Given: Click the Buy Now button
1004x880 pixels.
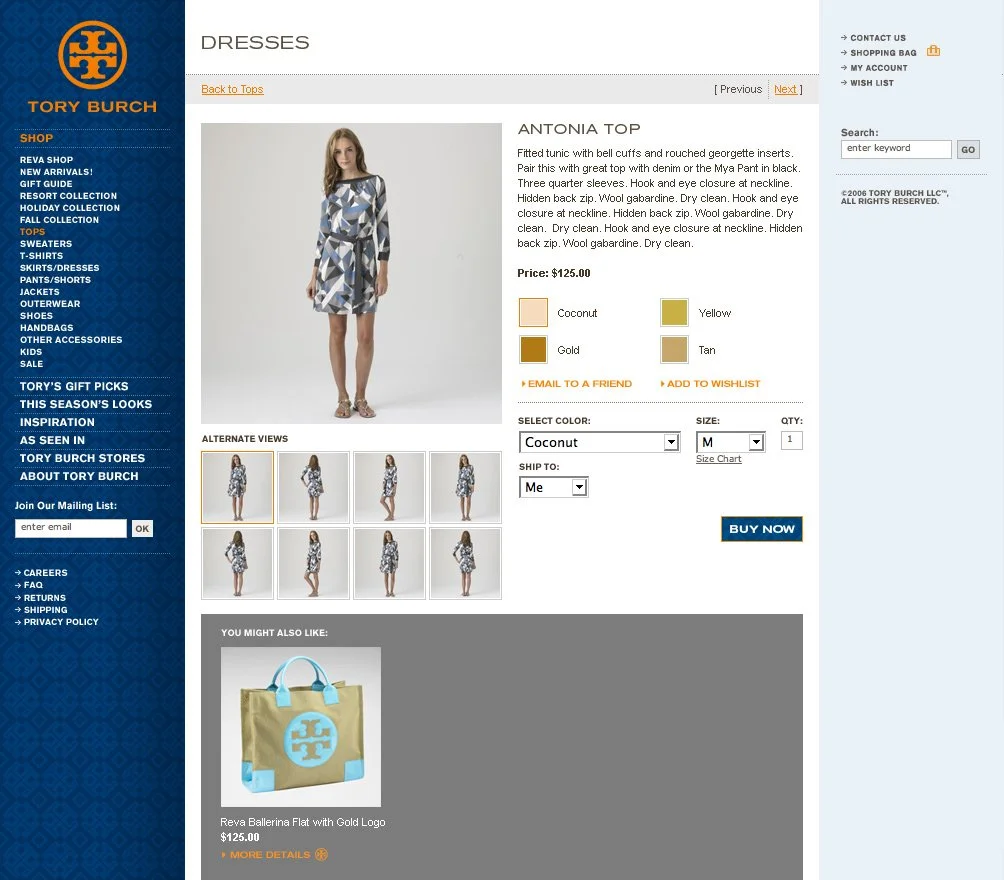Looking at the screenshot, I should coord(761,529).
